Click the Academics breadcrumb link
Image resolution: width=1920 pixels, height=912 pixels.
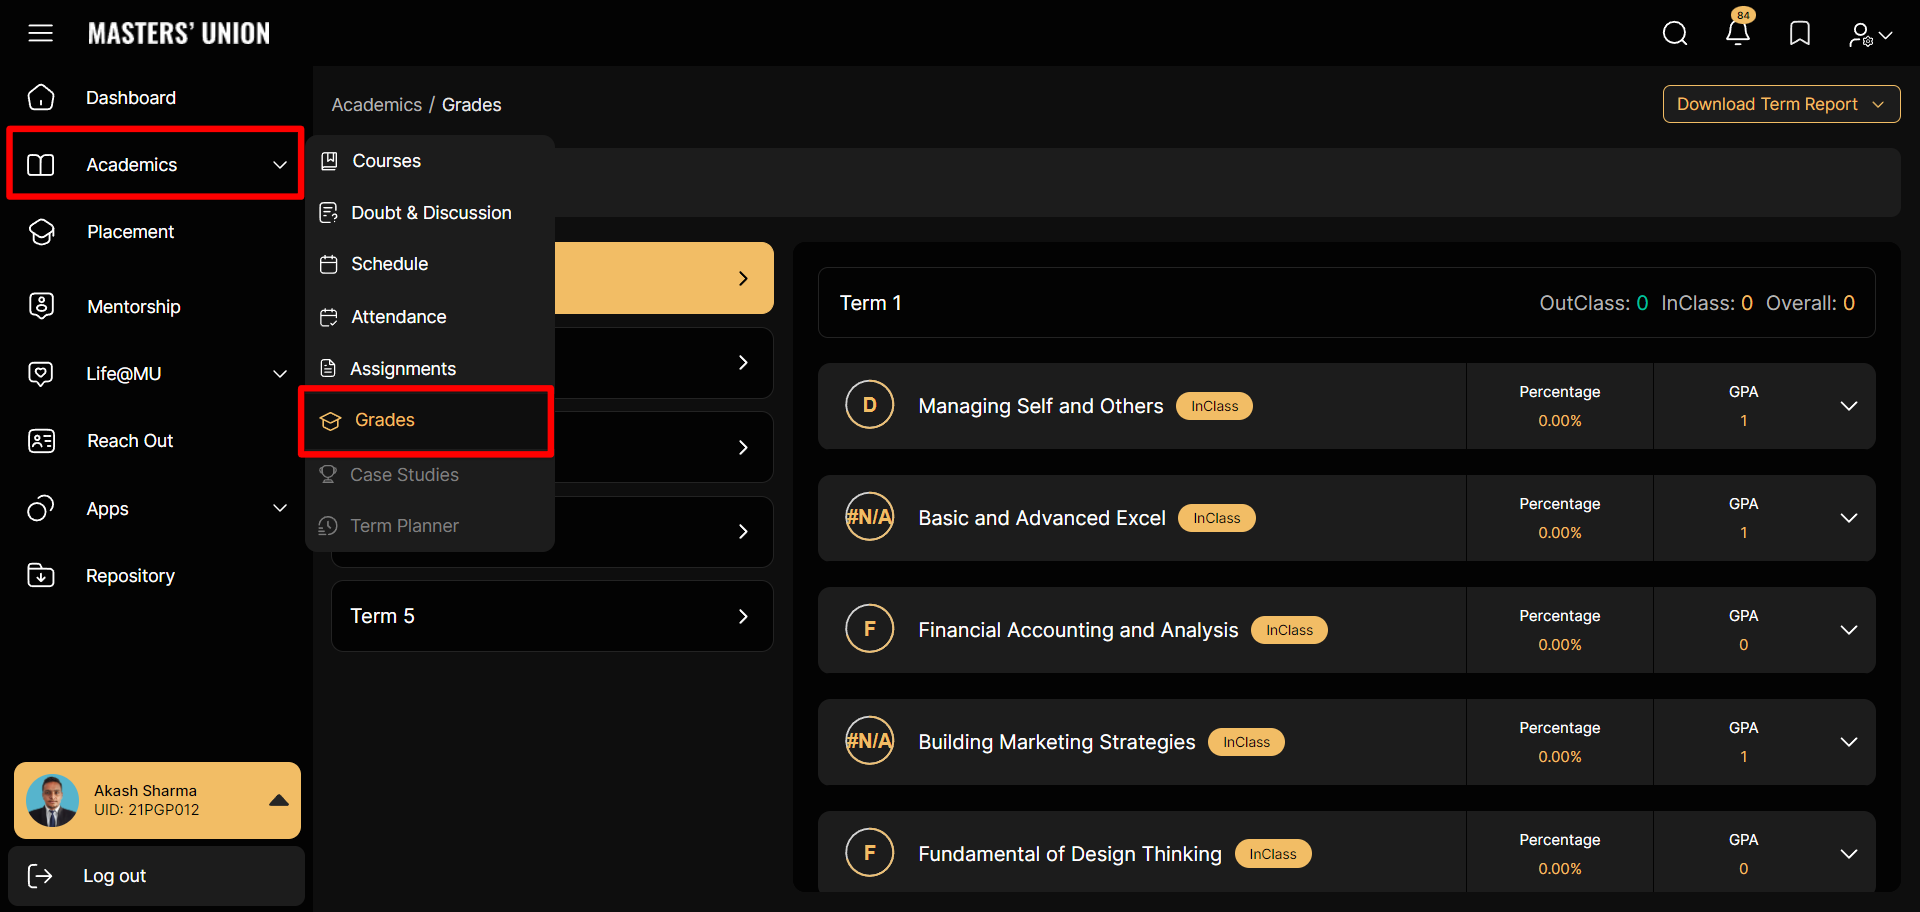tap(376, 105)
